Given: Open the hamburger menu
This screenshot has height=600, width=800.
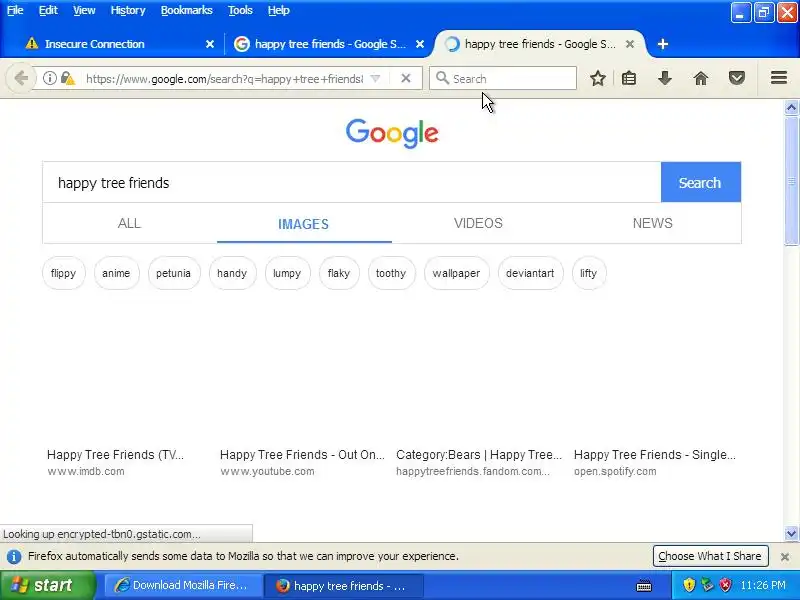Looking at the screenshot, I should point(779,78).
